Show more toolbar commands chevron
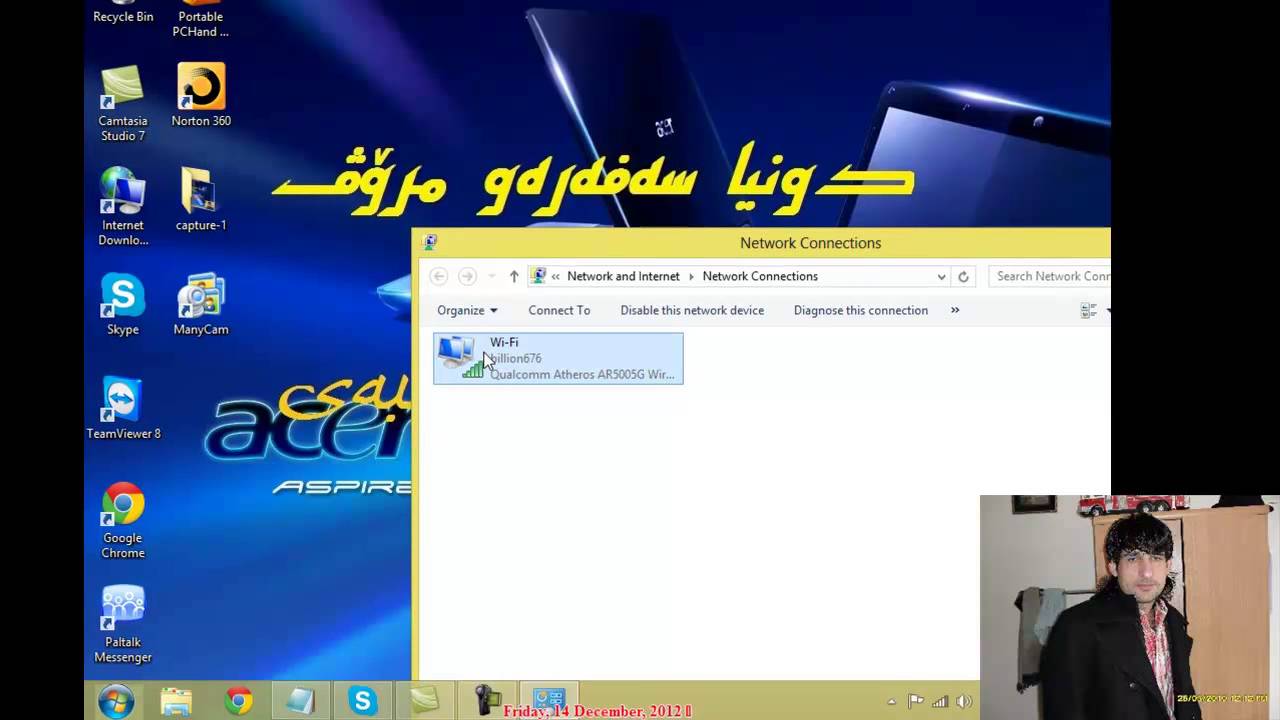This screenshot has height=720, width=1280. pos(955,310)
